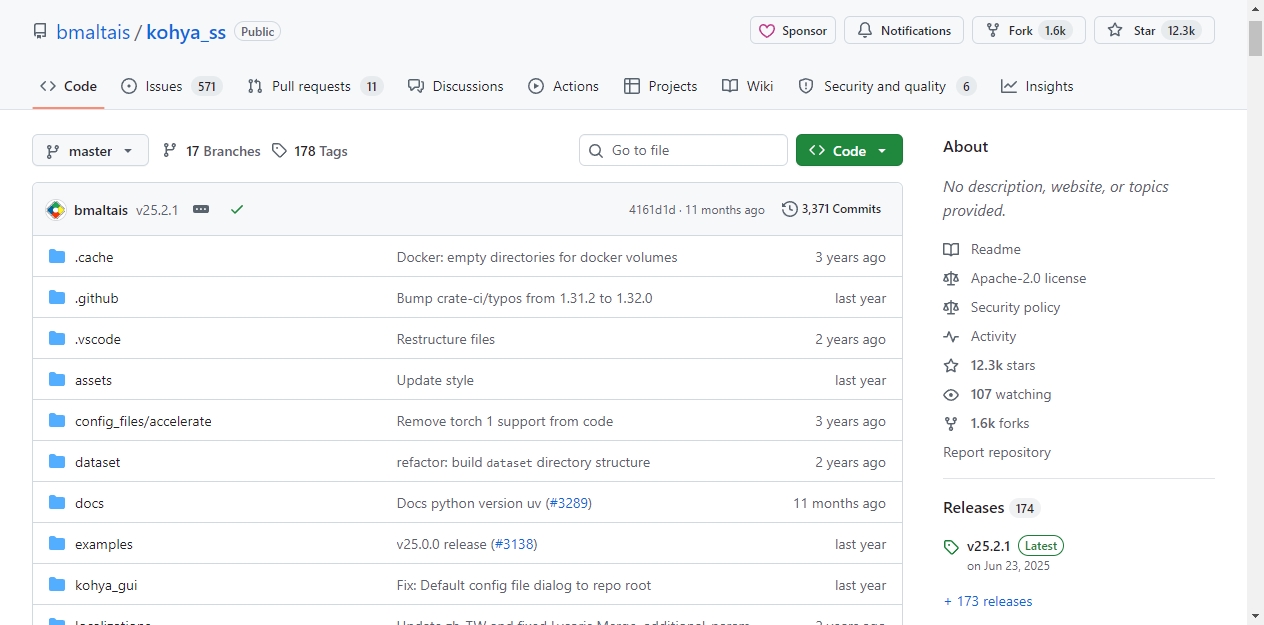Click the folder icon for .cache
The height and width of the screenshot is (625, 1264).
pyautogui.click(x=57, y=257)
